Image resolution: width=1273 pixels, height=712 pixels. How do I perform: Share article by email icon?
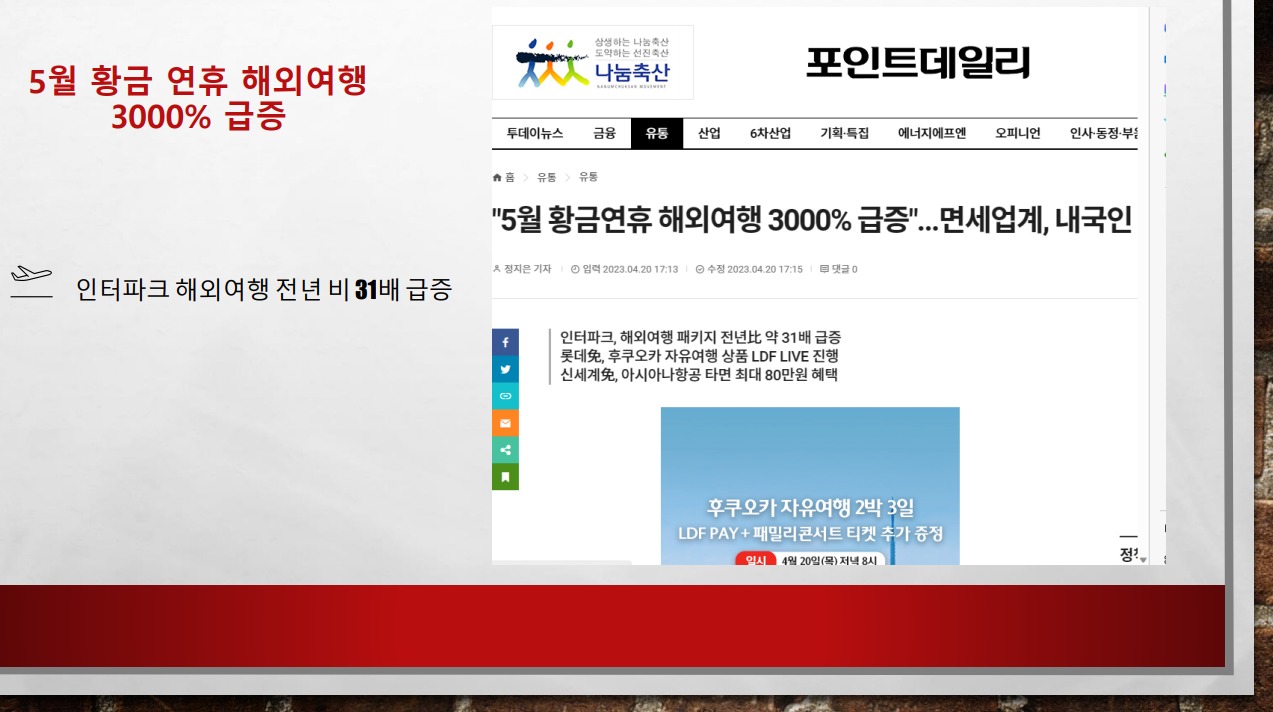(x=505, y=423)
